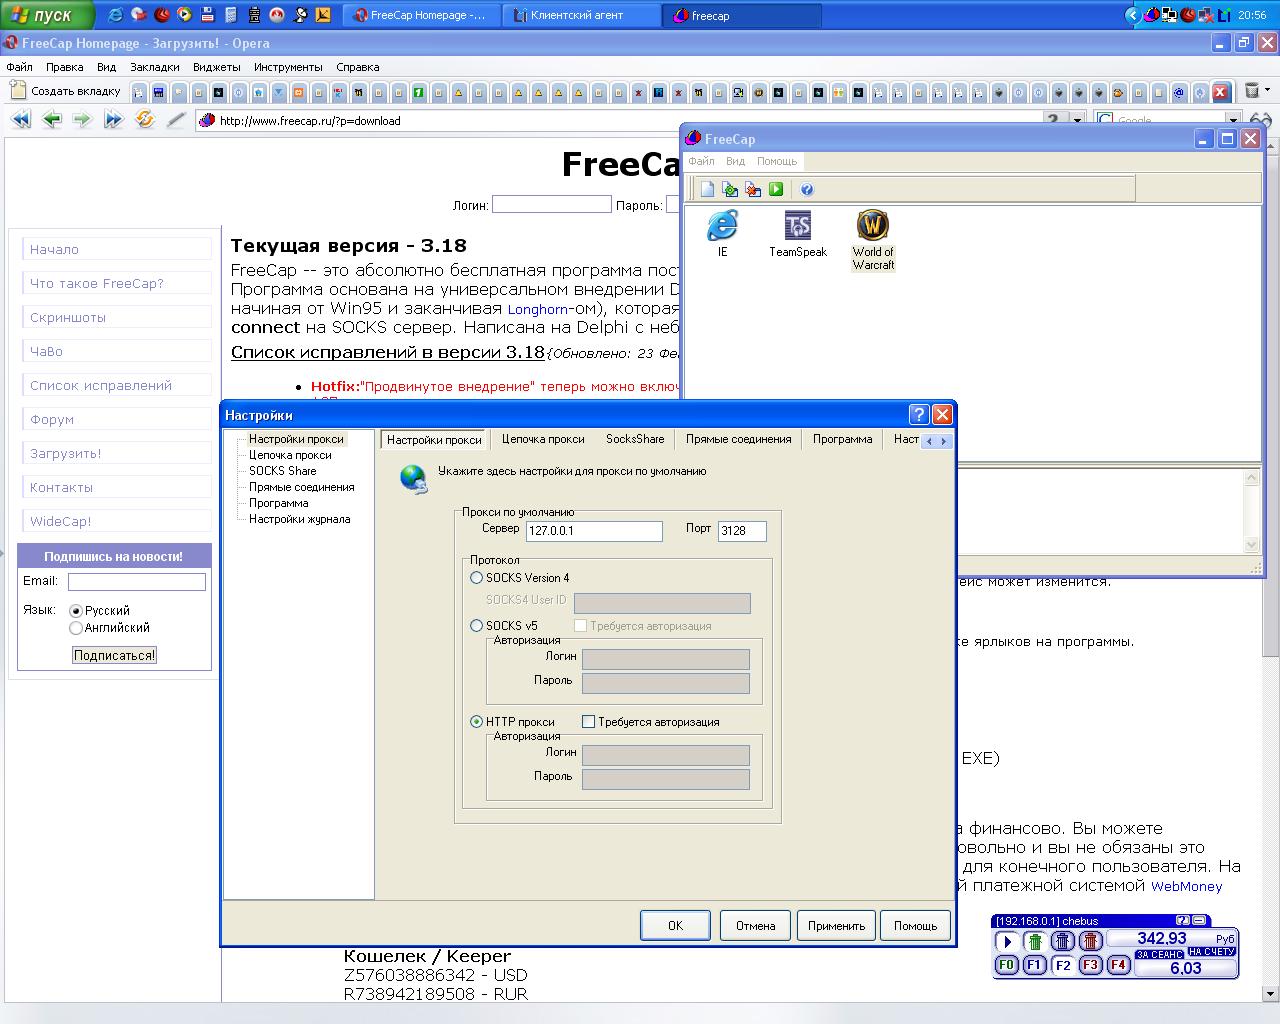Click the scroll down arrow of Opera page scrollbar
Image resolution: width=1280 pixels, height=1024 pixels.
pos(1271,994)
